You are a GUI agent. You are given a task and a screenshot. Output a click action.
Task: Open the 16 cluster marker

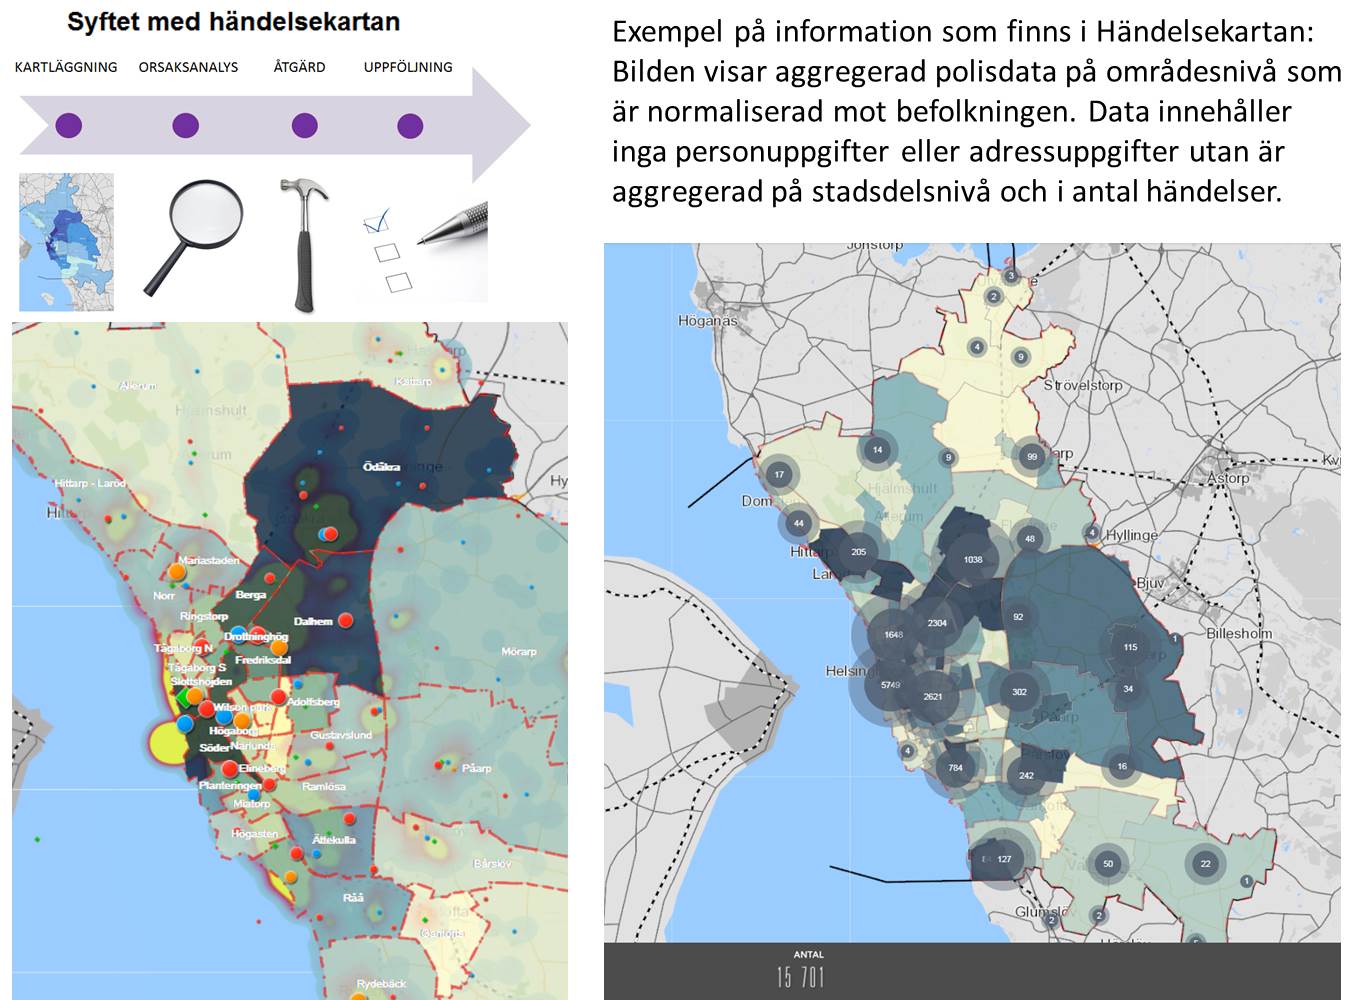1122,767
